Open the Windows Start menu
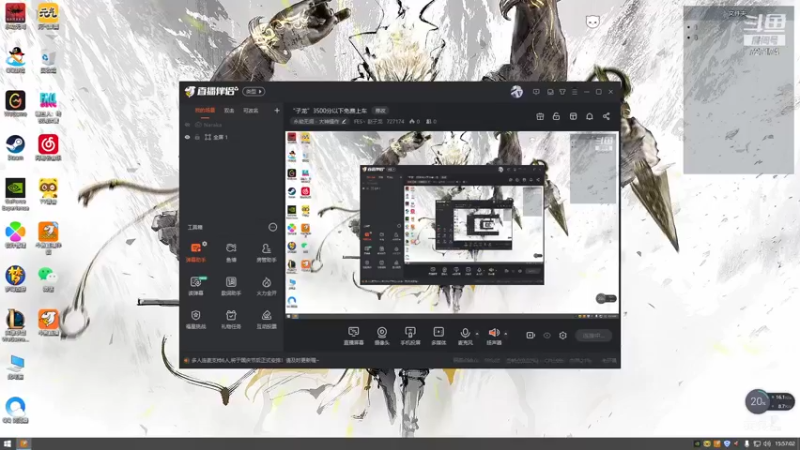This screenshot has height=450, width=800. coord(7,444)
